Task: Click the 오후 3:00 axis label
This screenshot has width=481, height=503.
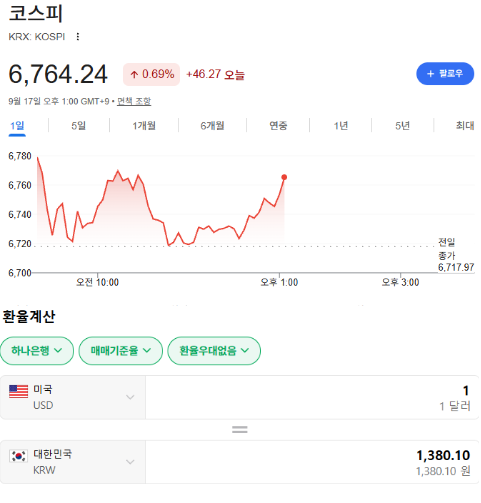Action: tap(401, 283)
